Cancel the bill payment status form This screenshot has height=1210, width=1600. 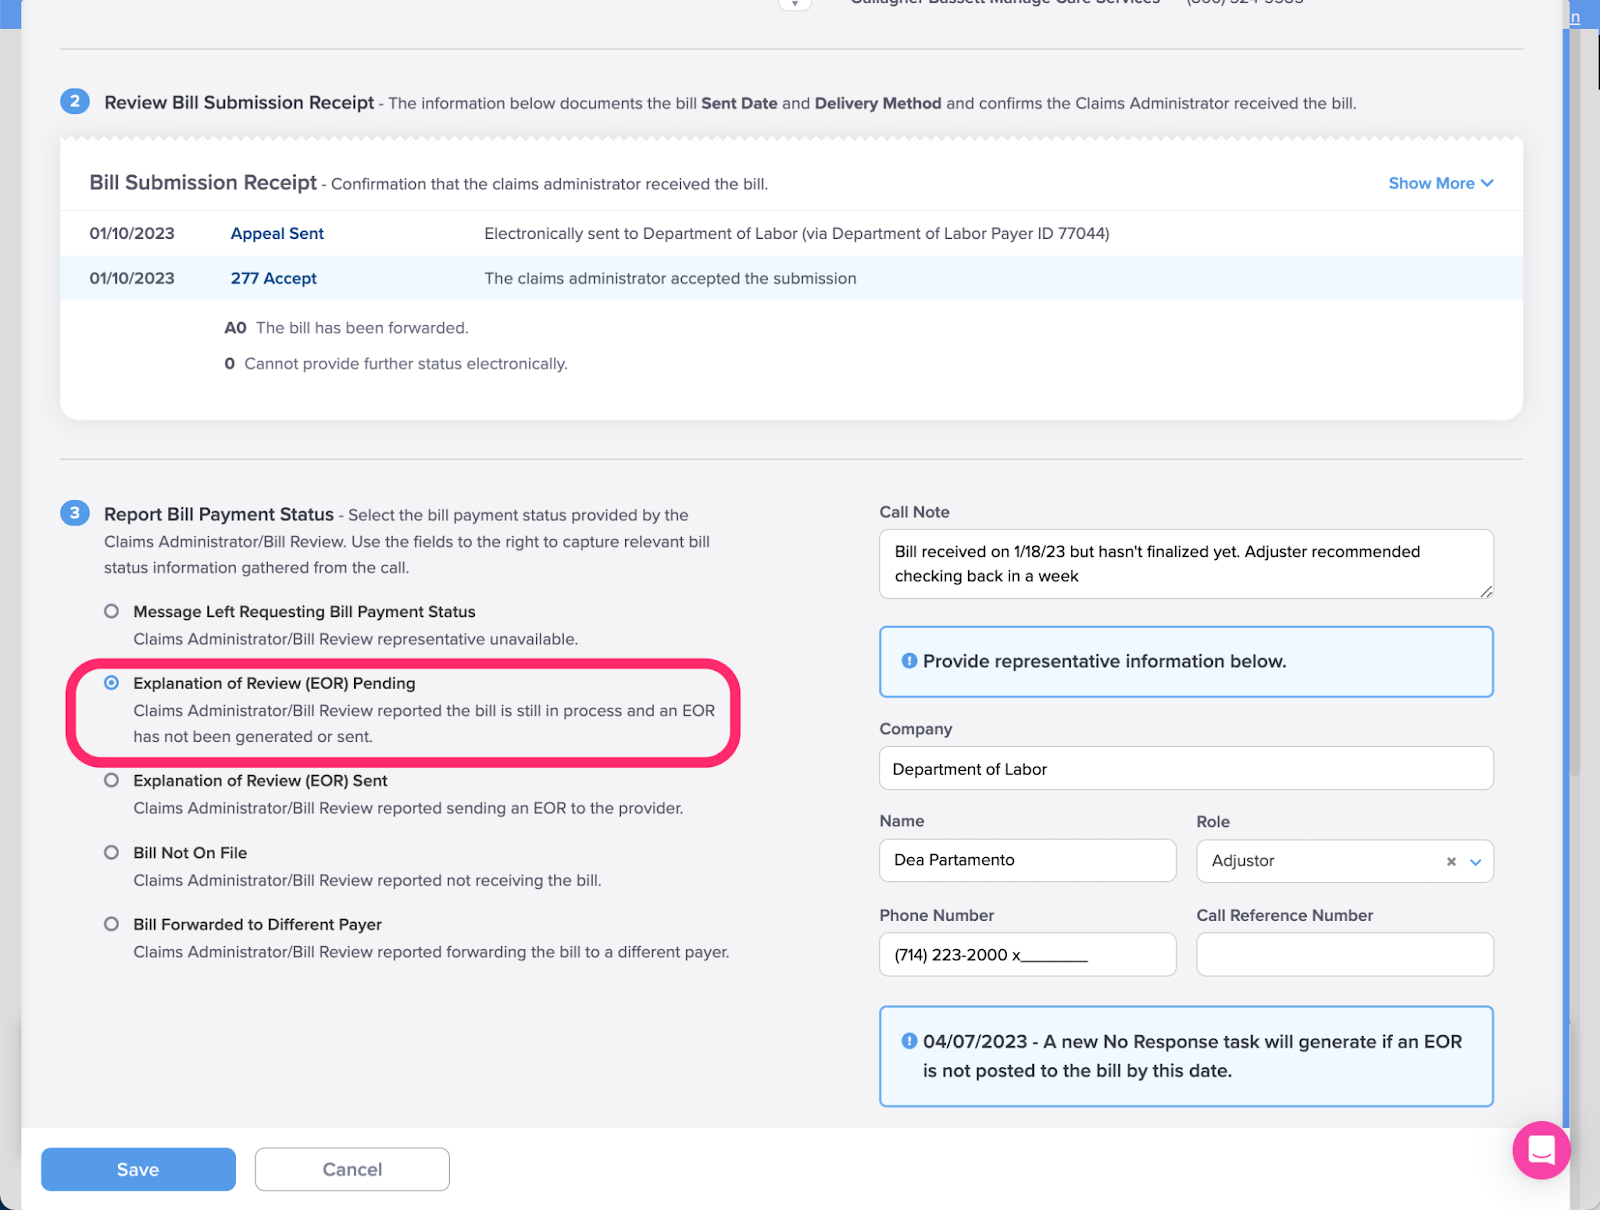coord(352,1169)
